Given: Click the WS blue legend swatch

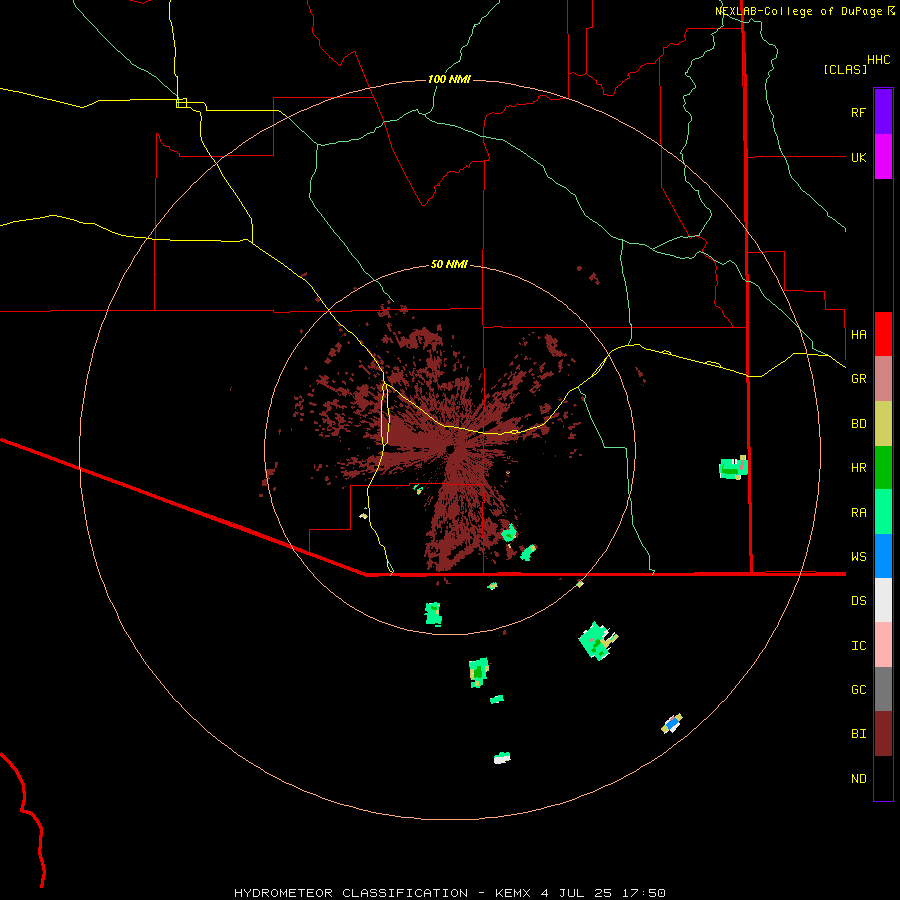Looking at the screenshot, I should [x=883, y=556].
